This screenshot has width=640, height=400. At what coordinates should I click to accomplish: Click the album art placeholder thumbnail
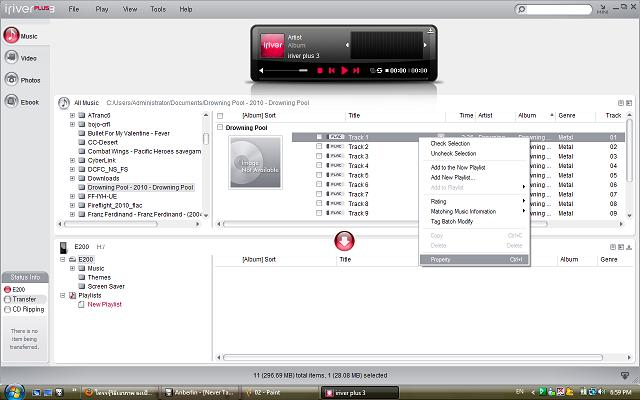[256, 160]
